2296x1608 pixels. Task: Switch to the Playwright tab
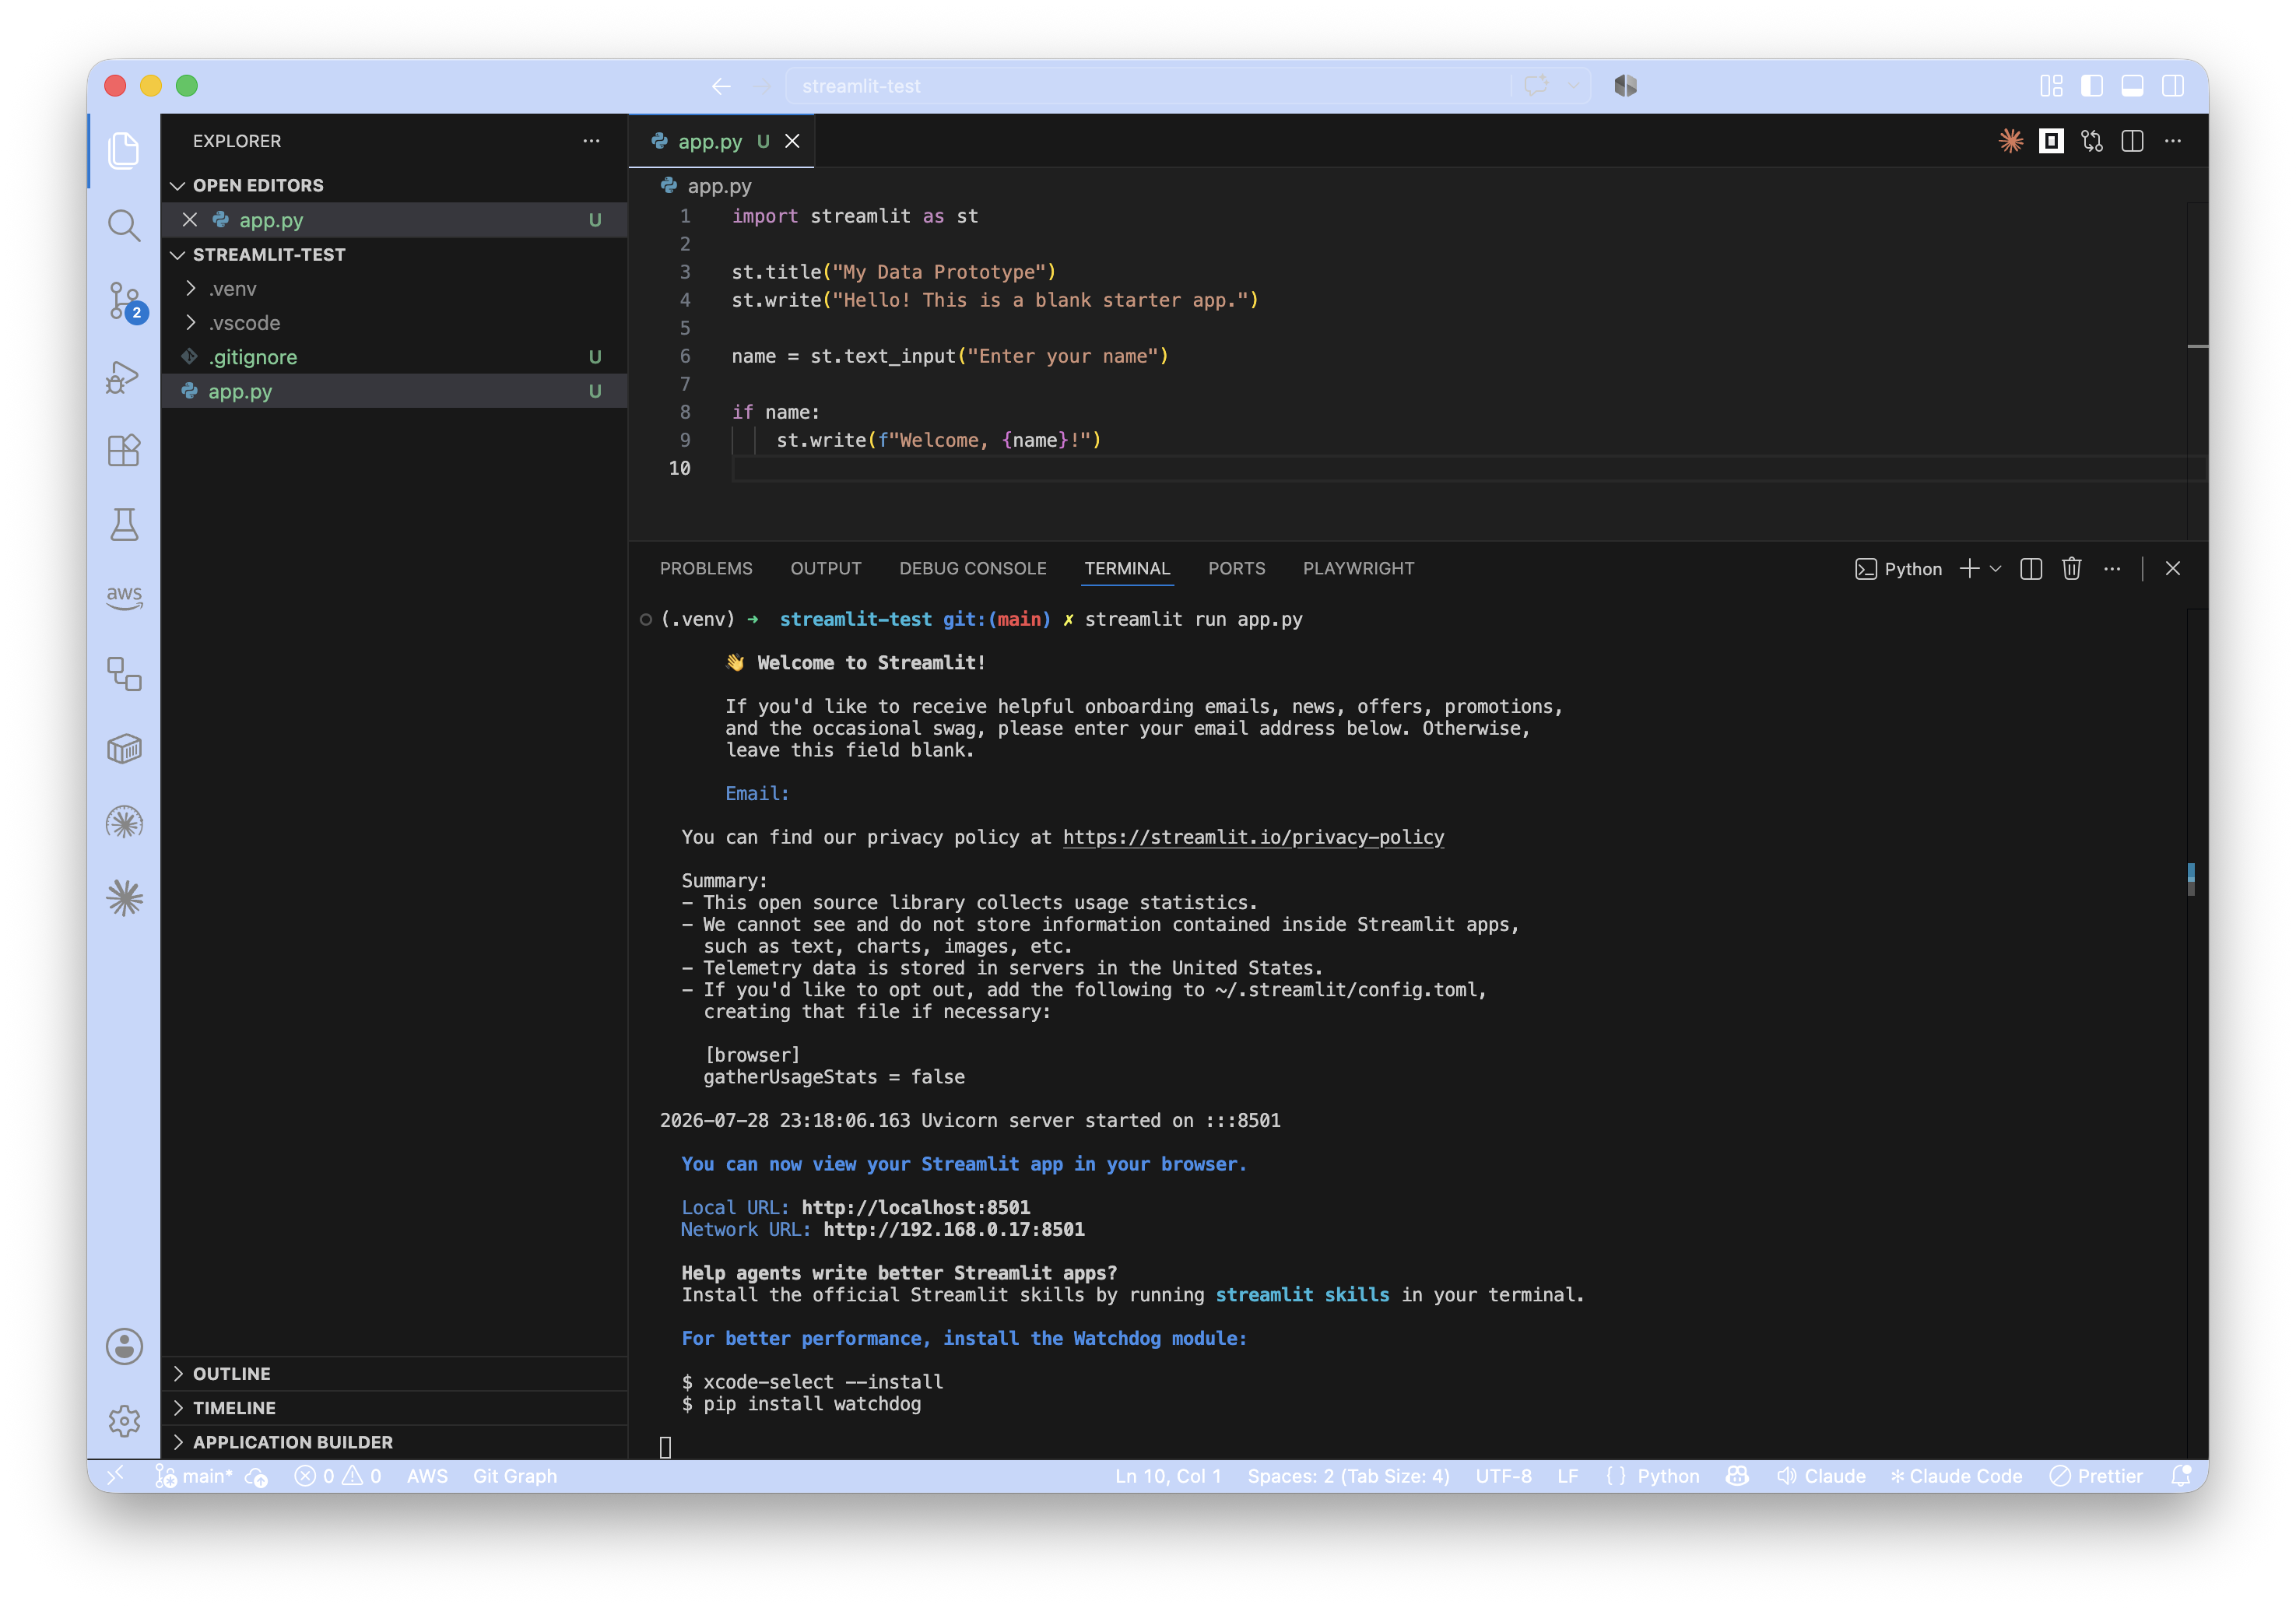point(1359,569)
